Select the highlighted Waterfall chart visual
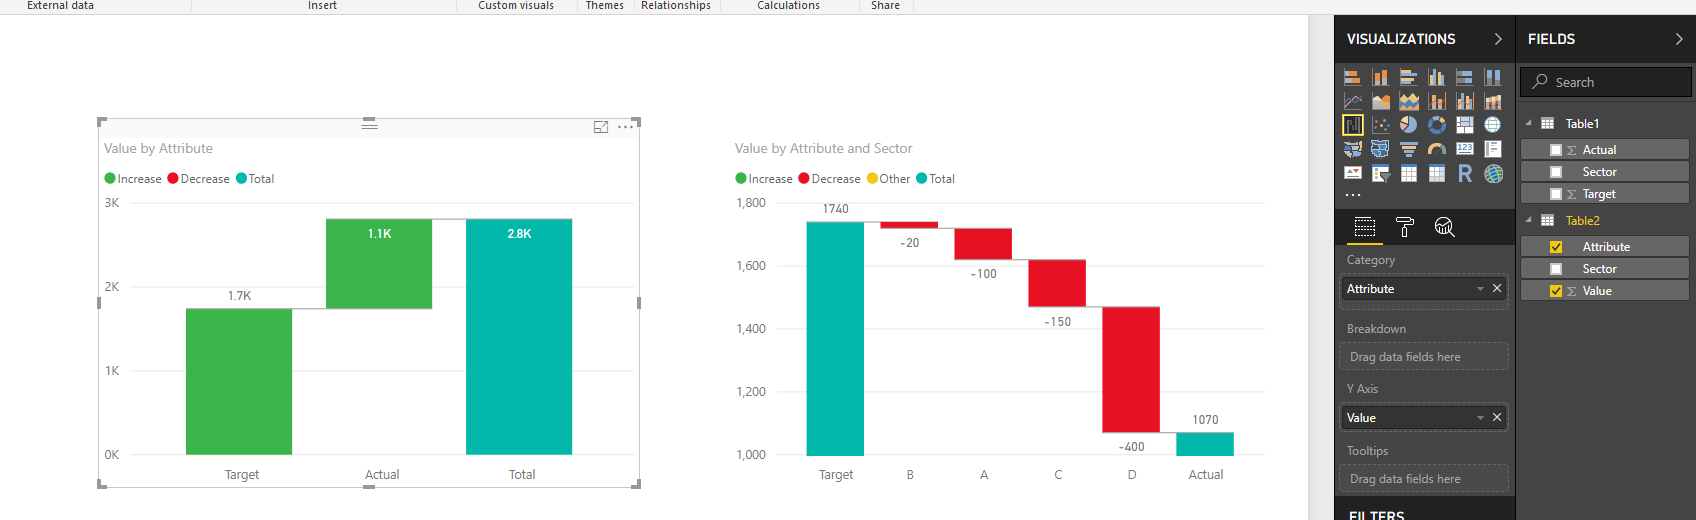Image resolution: width=1696 pixels, height=520 pixels. (x=1352, y=125)
